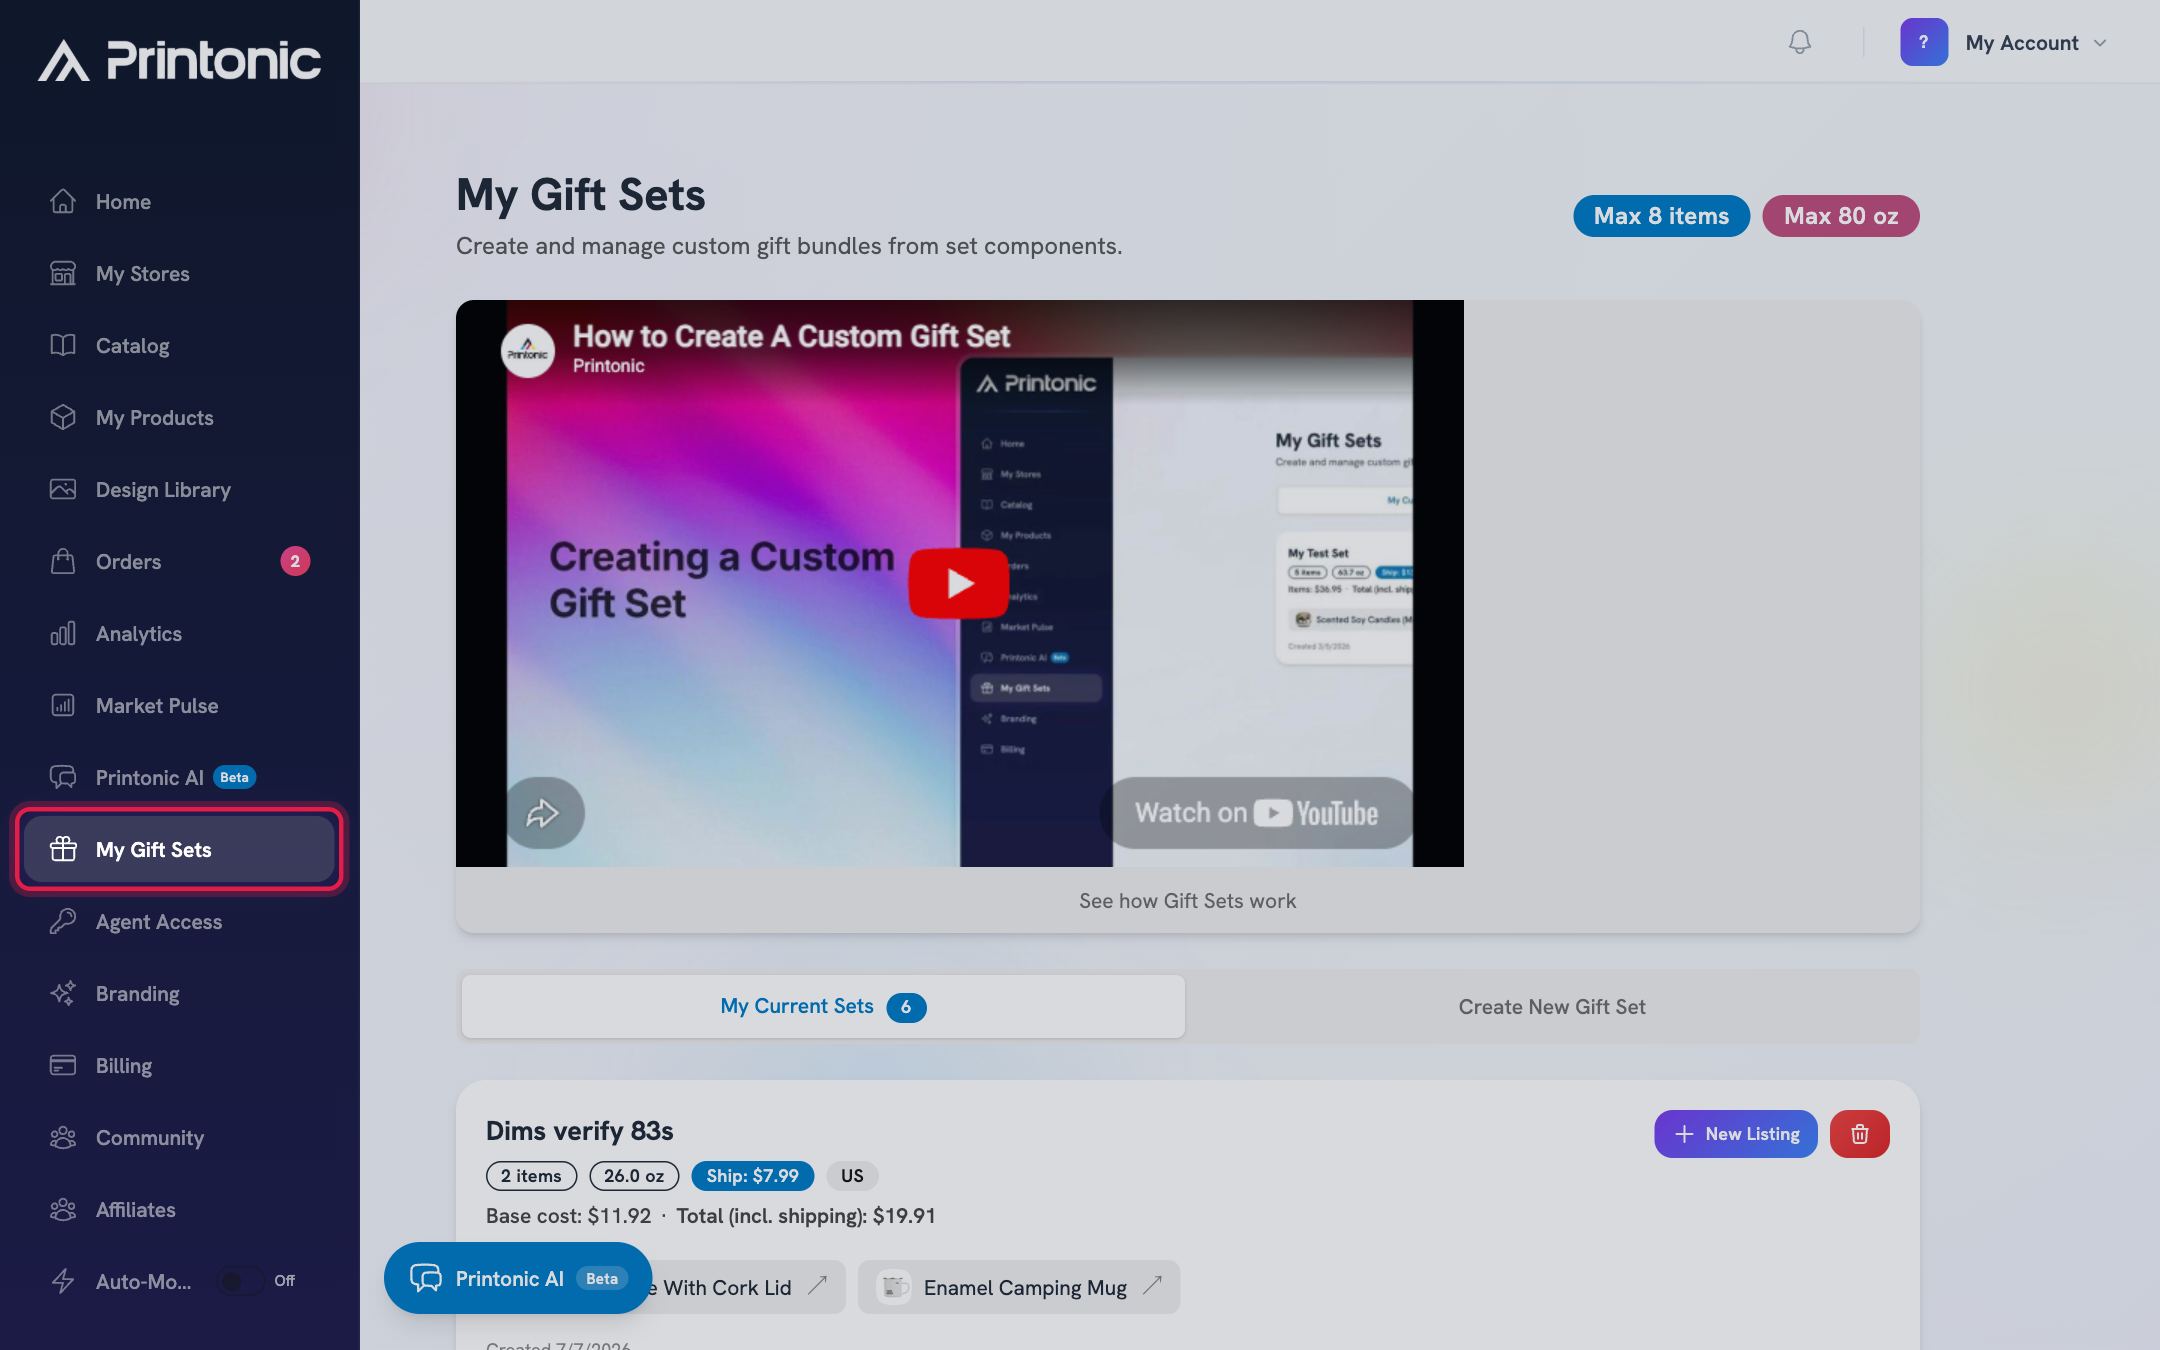The width and height of the screenshot is (2160, 1350).
Task: Click the Enamel Camping Mug thumbnail
Action: 894,1287
